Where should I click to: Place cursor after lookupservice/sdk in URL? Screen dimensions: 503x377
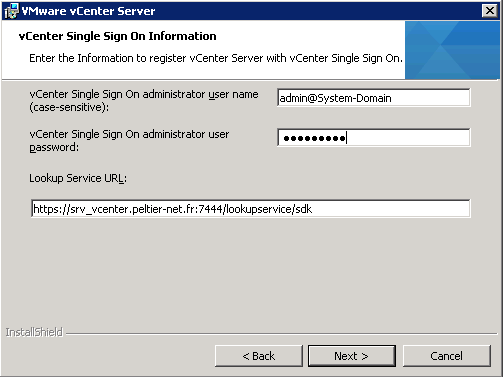tap(313, 209)
